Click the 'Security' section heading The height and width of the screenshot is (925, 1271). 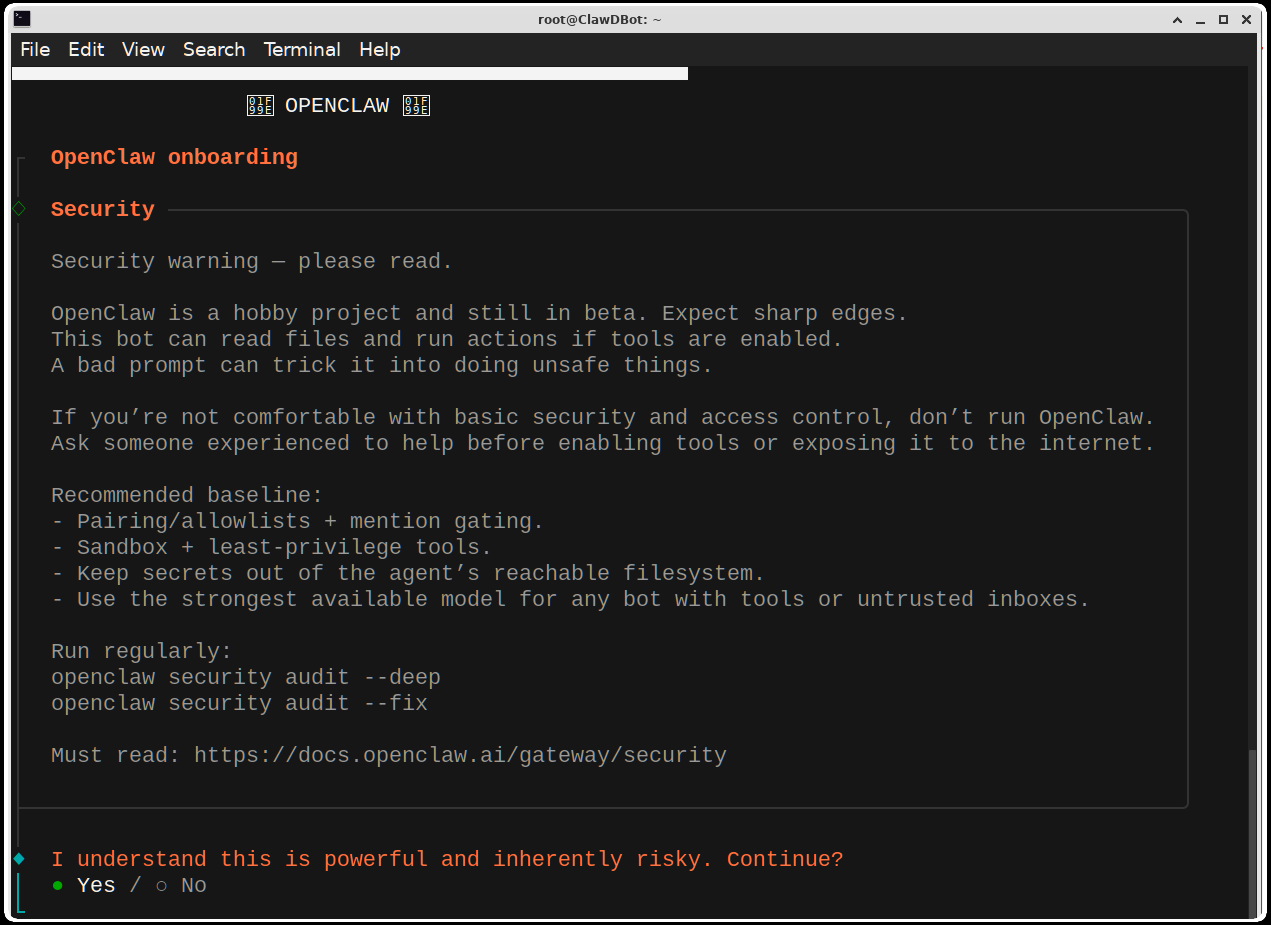coord(103,209)
